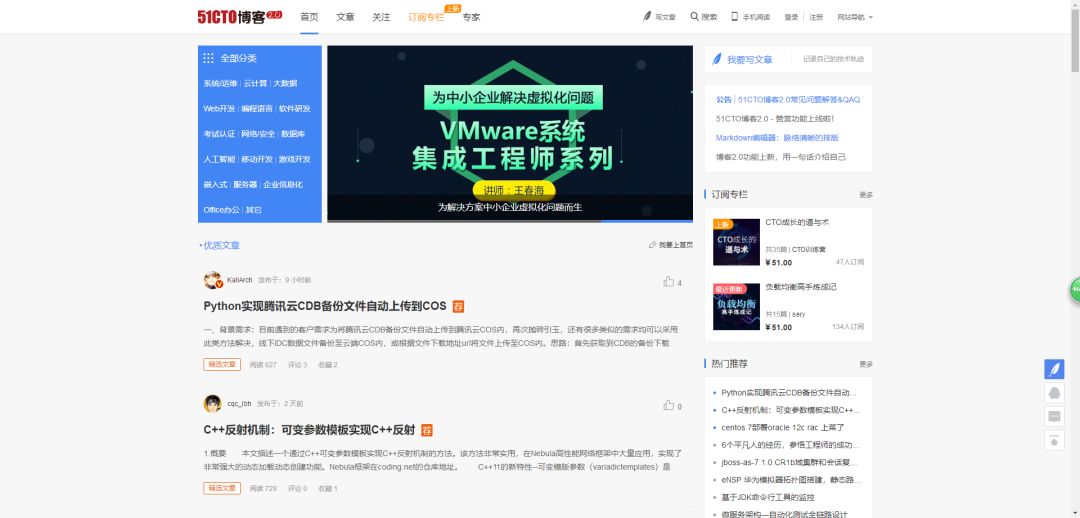1080x518 pixels.
Task: Select the 编程语言 category
Action: point(257,109)
